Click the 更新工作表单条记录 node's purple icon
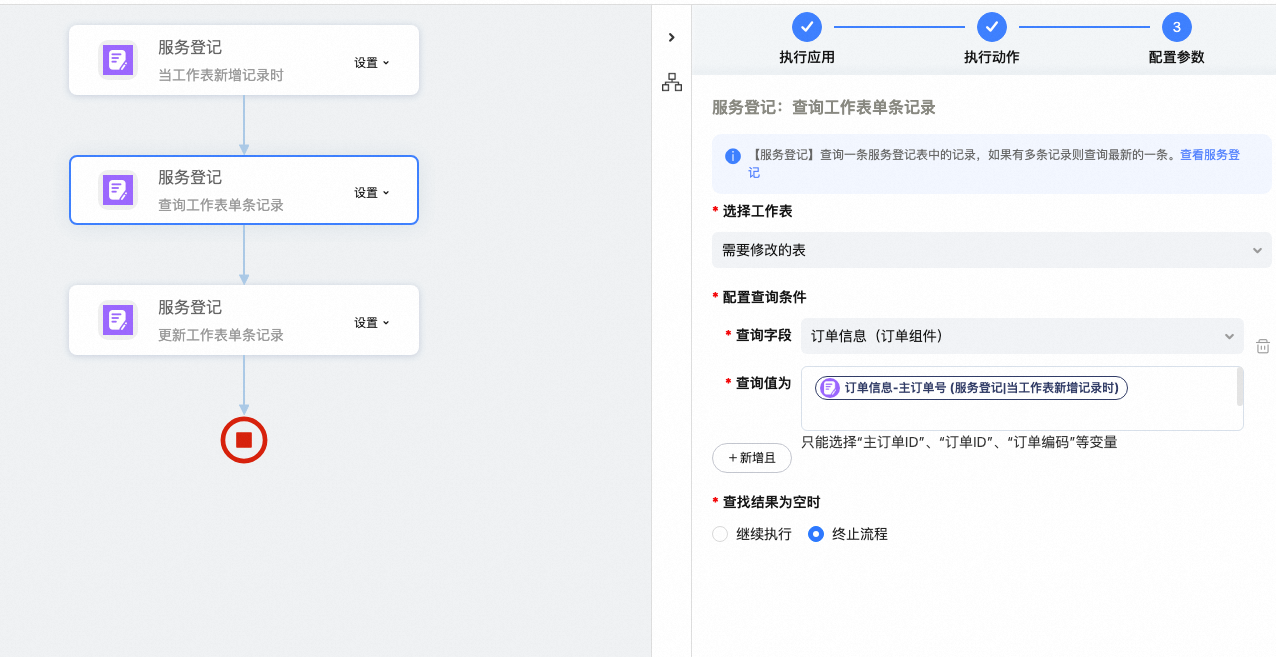1276x657 pixels. pyautogui.click(x=118, y=320)
